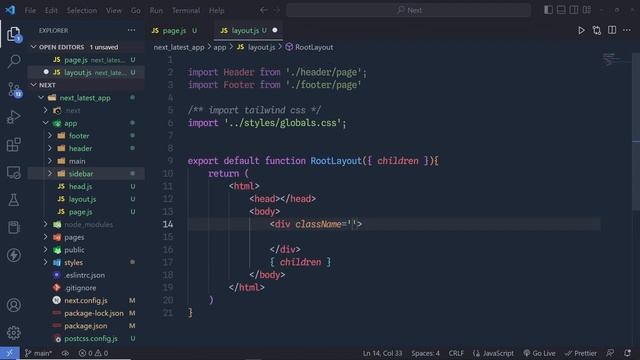Image resolution: width=640 pixels, height=360 pixels.
Task: Click the VS Code logo icon
Action: pos(10,10)
